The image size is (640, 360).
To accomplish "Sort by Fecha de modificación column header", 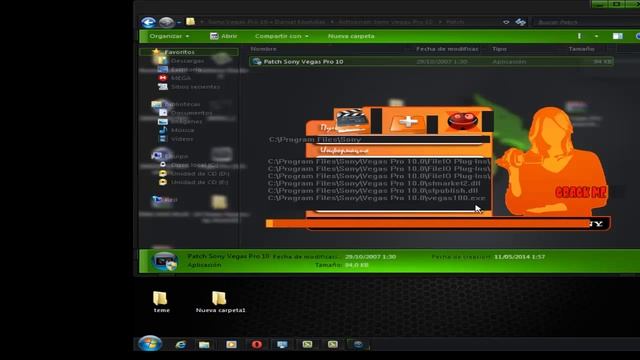I will point(447,49).
